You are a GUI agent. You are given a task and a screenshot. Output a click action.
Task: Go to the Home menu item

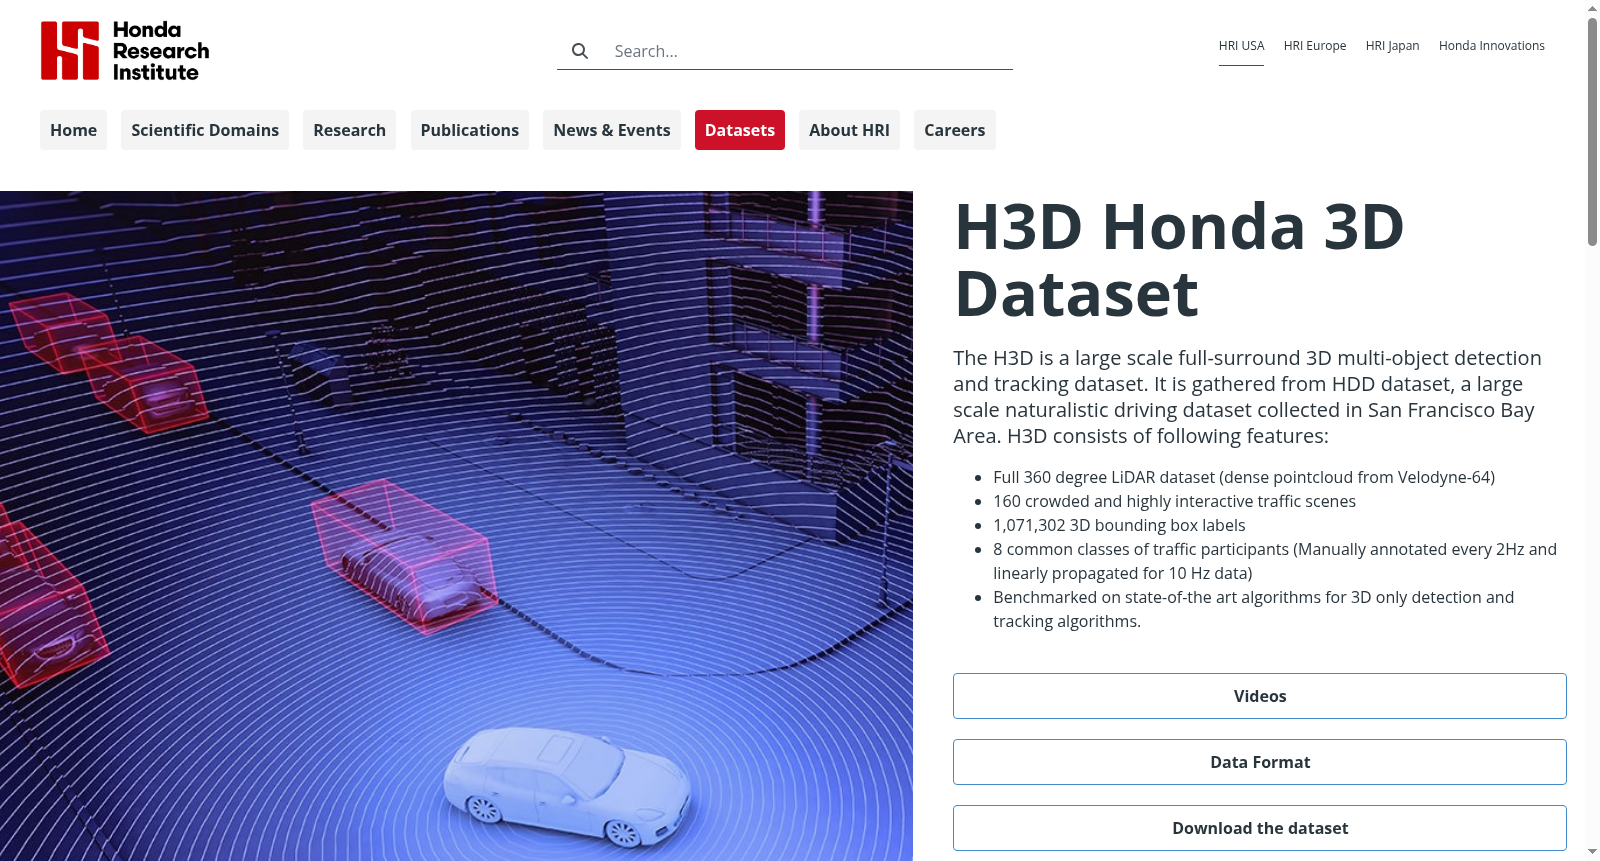[74, 130]
